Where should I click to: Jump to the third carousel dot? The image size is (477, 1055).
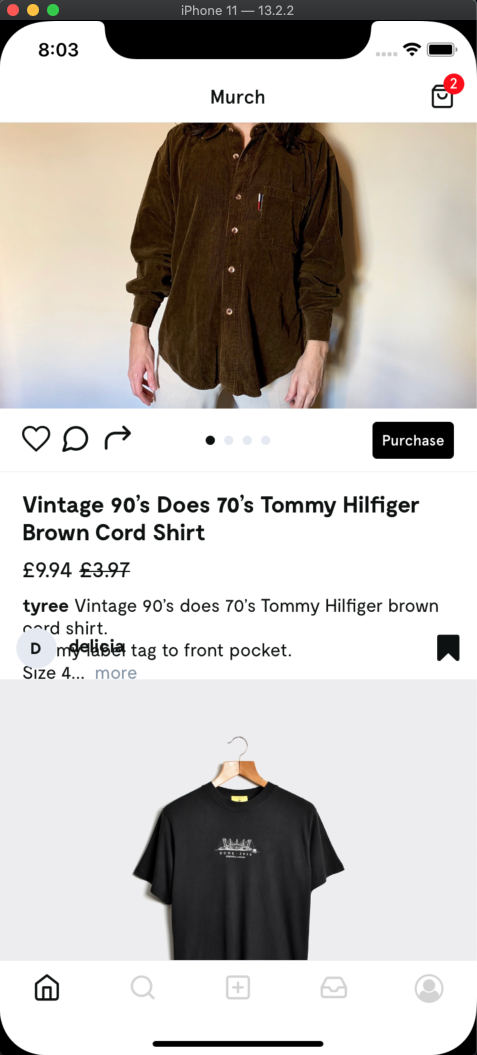[x=247, y=440]
